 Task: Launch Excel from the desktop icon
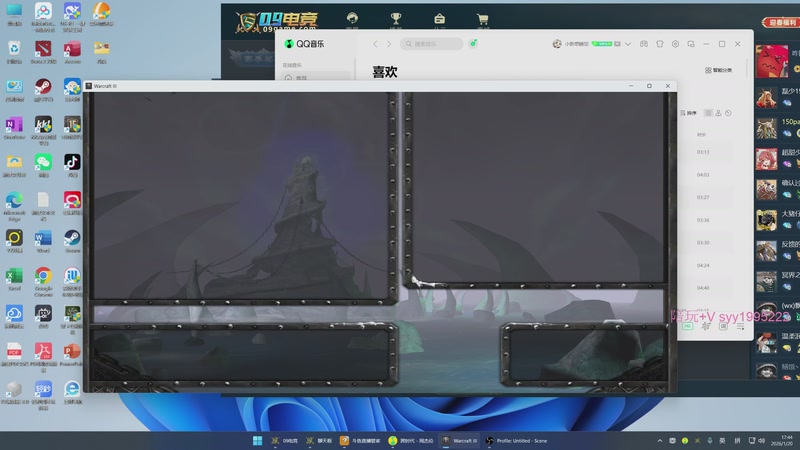[x=14, y=279]
